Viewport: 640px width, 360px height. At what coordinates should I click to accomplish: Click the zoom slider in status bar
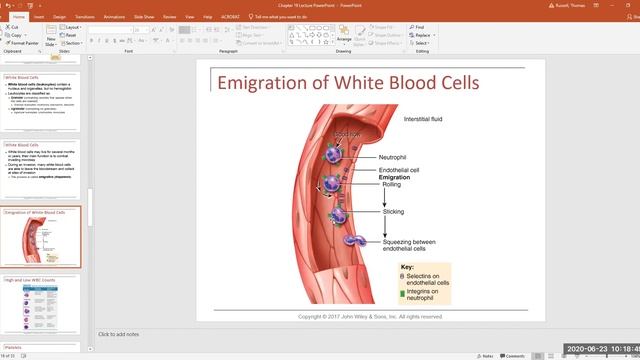click(607, 356)
